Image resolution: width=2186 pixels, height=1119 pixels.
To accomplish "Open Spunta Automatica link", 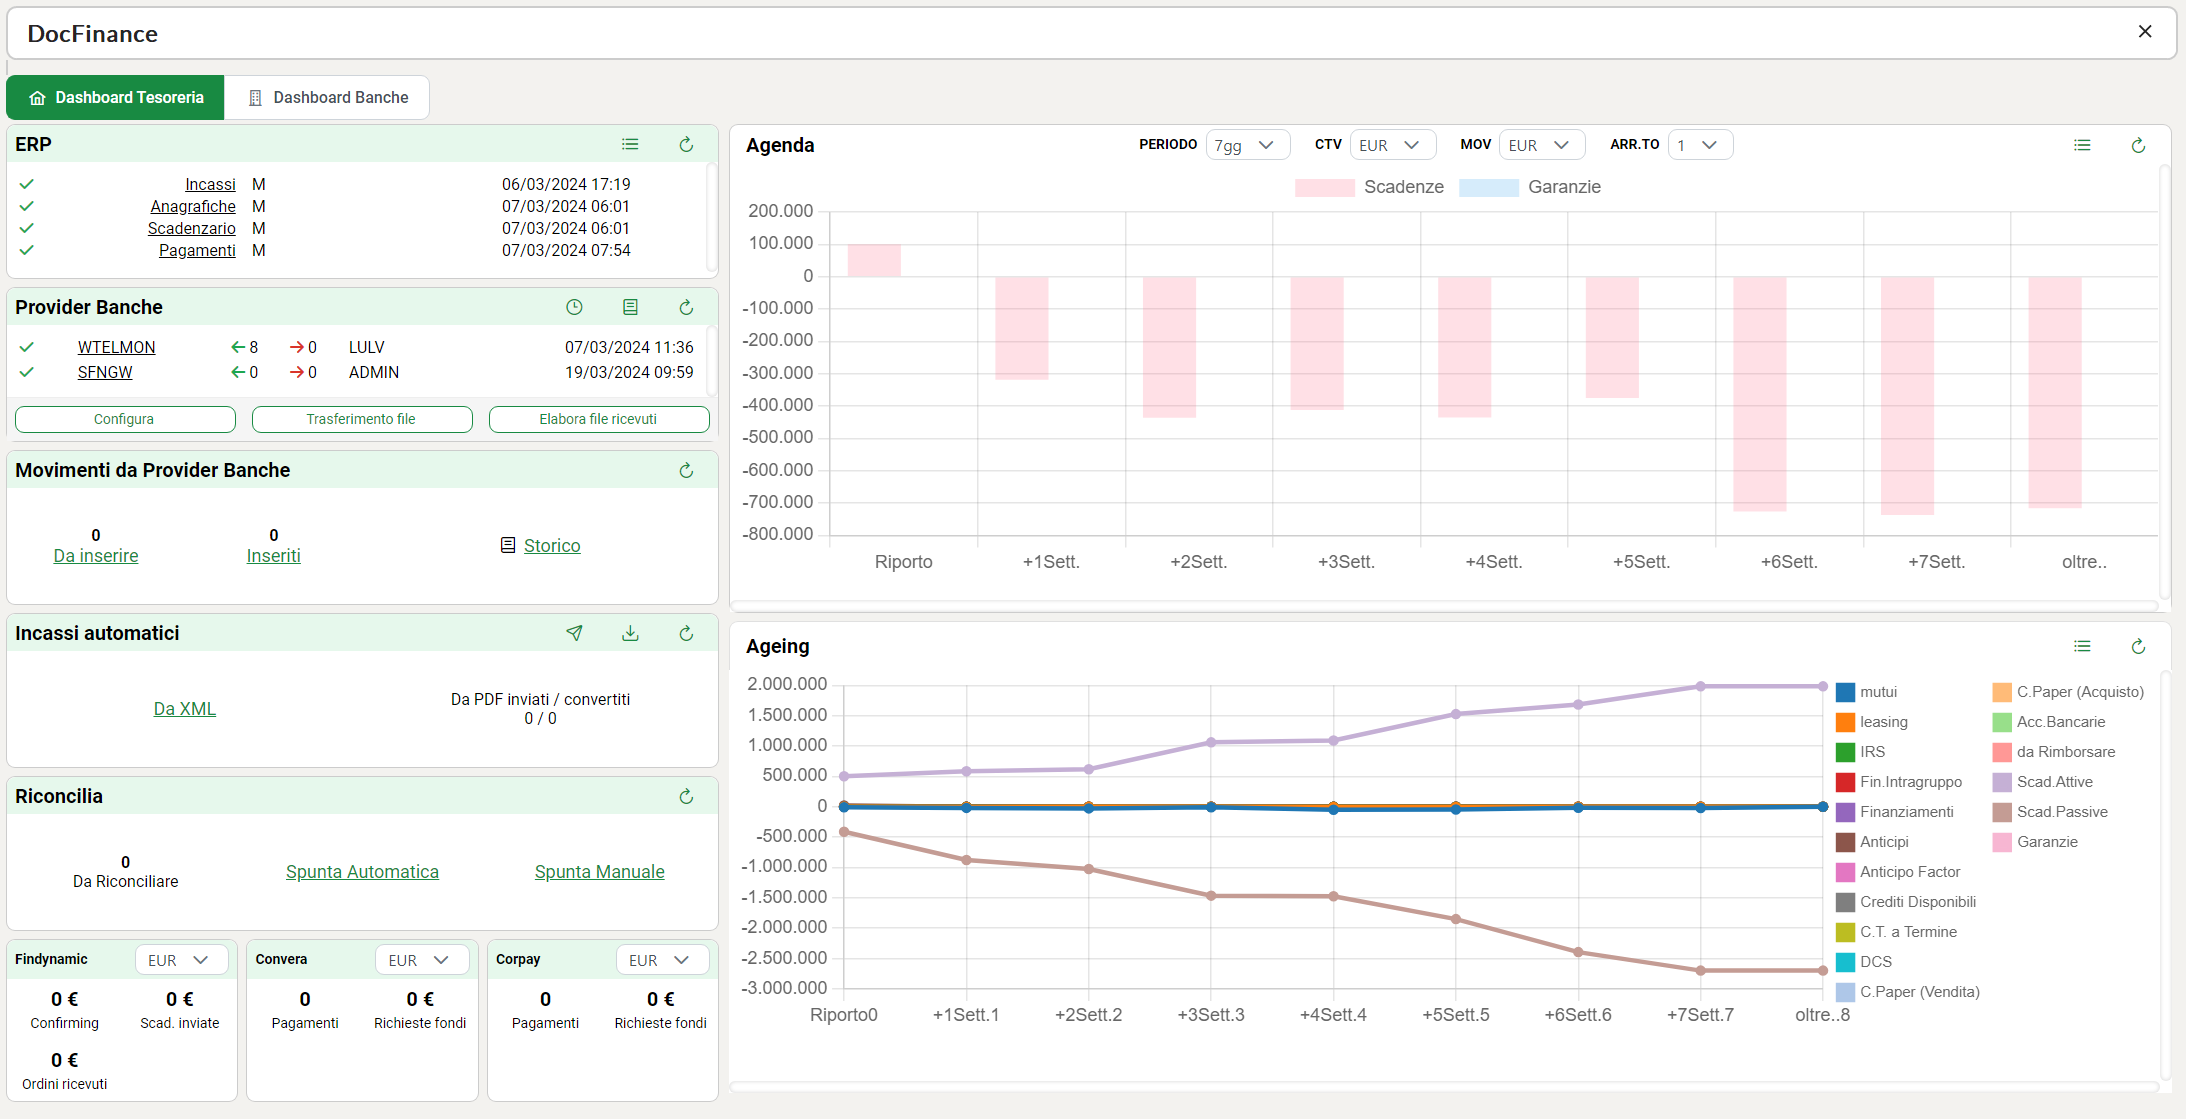I will coord(362,872).
